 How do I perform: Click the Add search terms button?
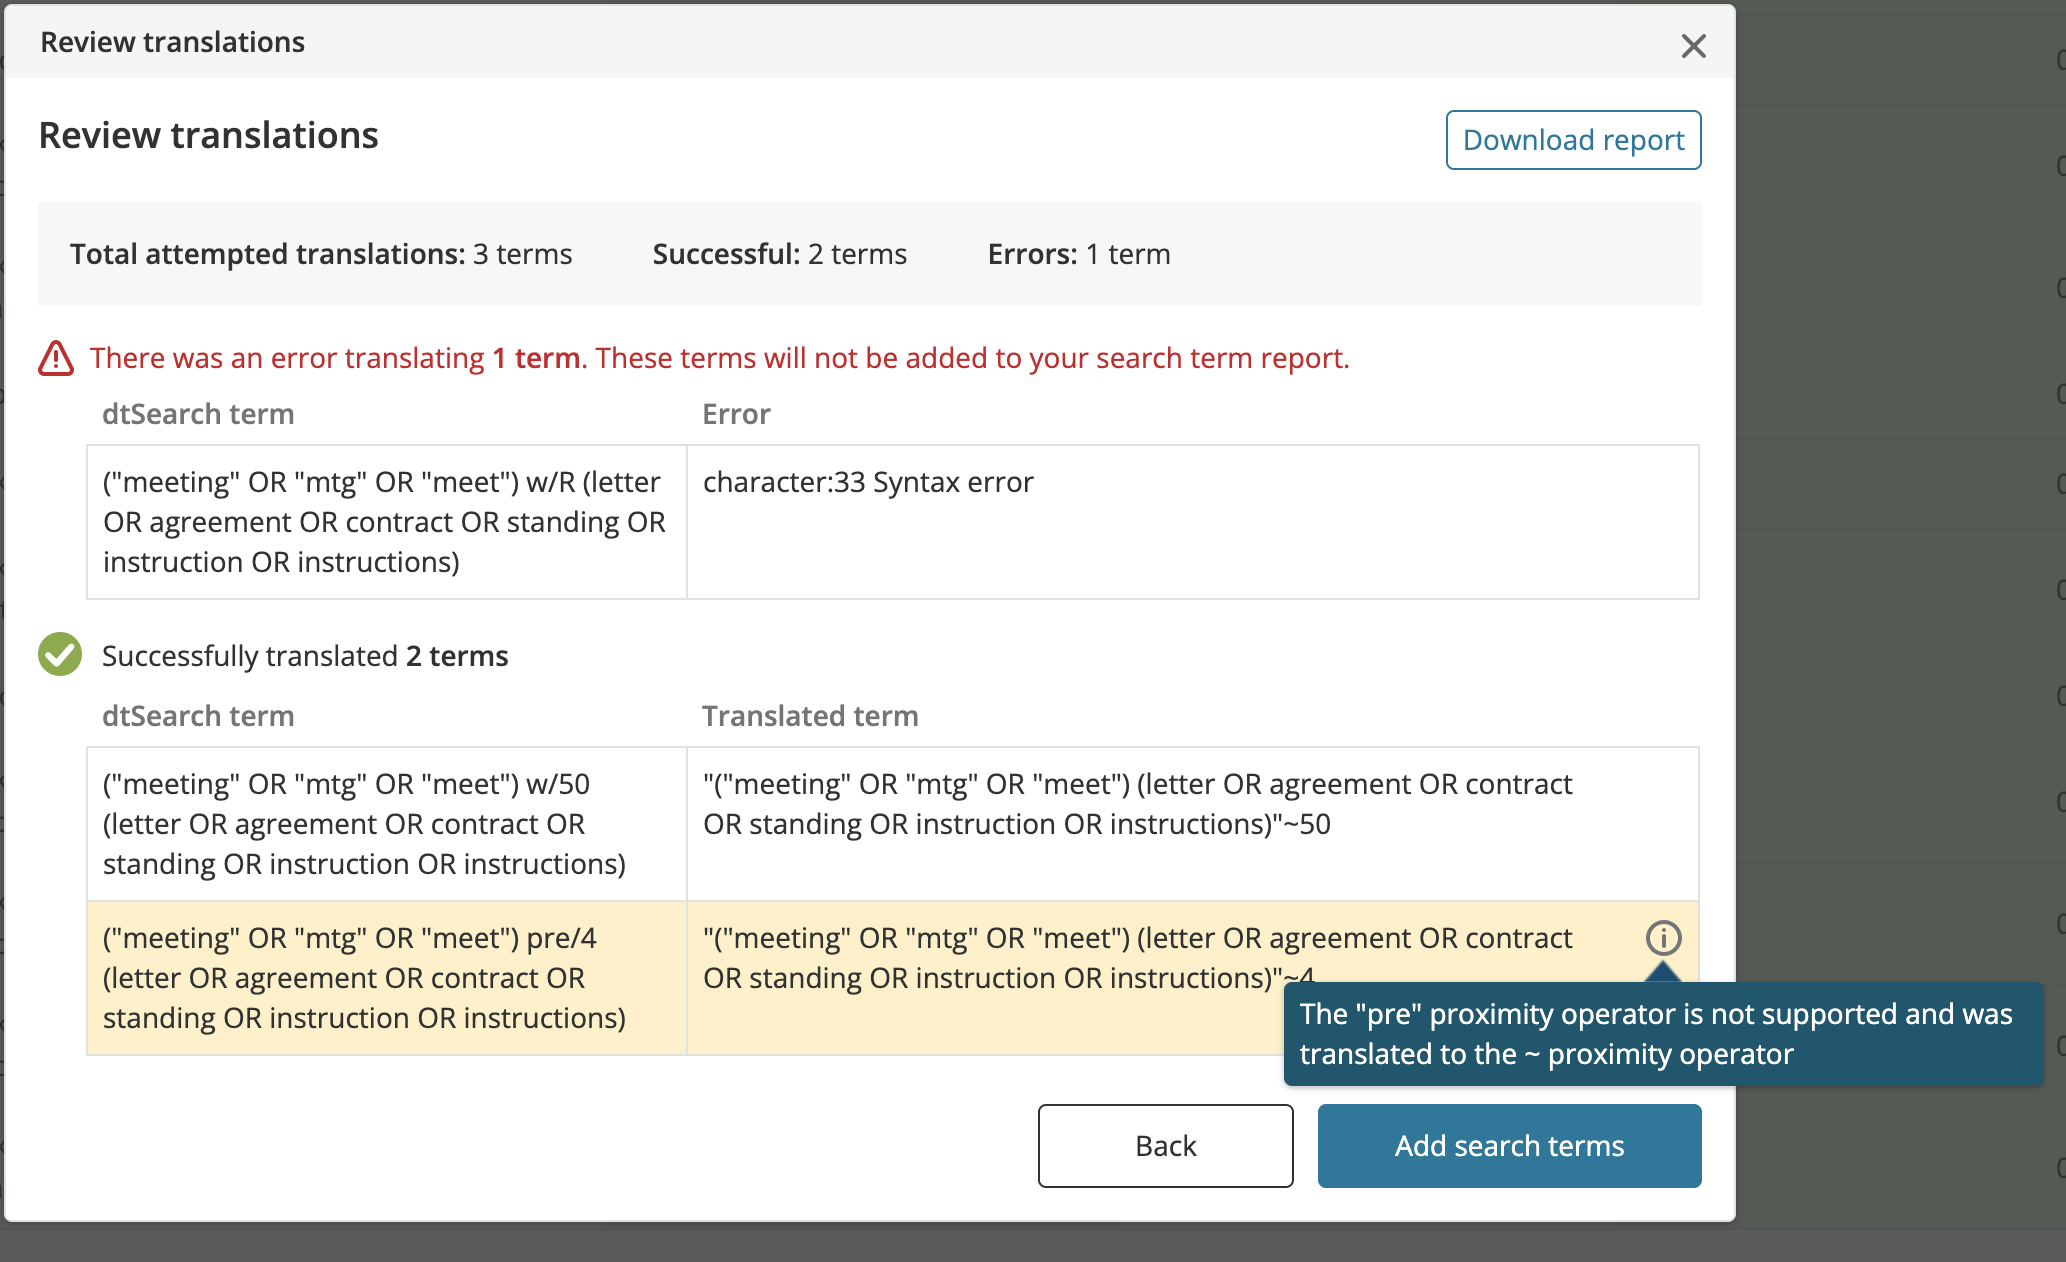[x=1508, y=1145]
